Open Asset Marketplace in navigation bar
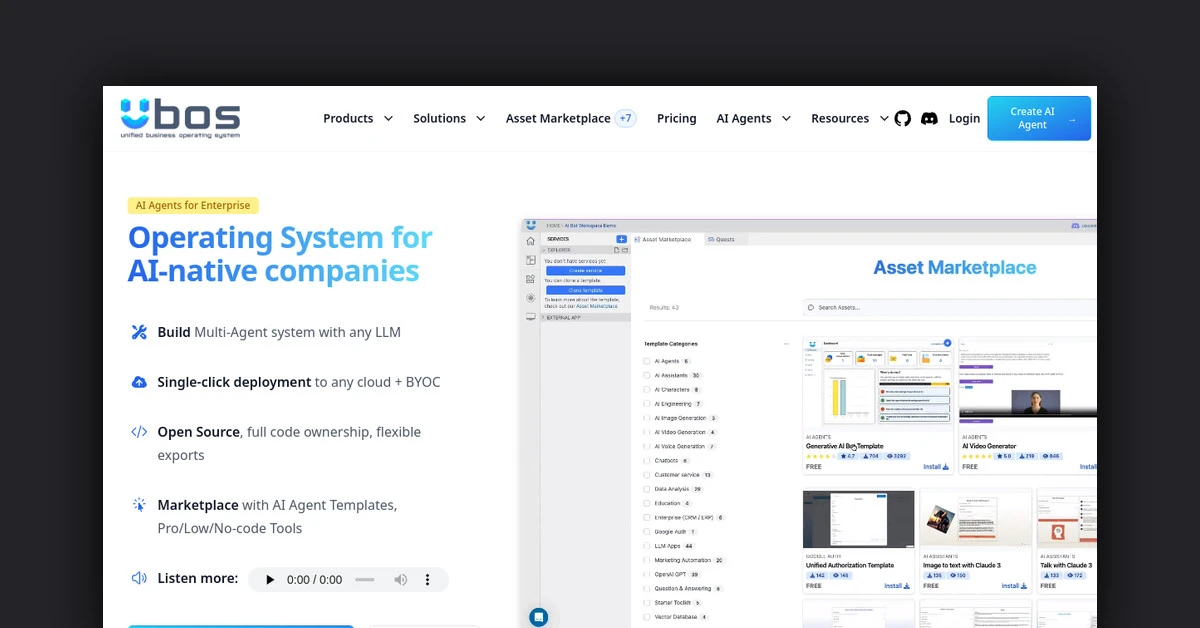1200x628 pixels. tap(558, 118)
